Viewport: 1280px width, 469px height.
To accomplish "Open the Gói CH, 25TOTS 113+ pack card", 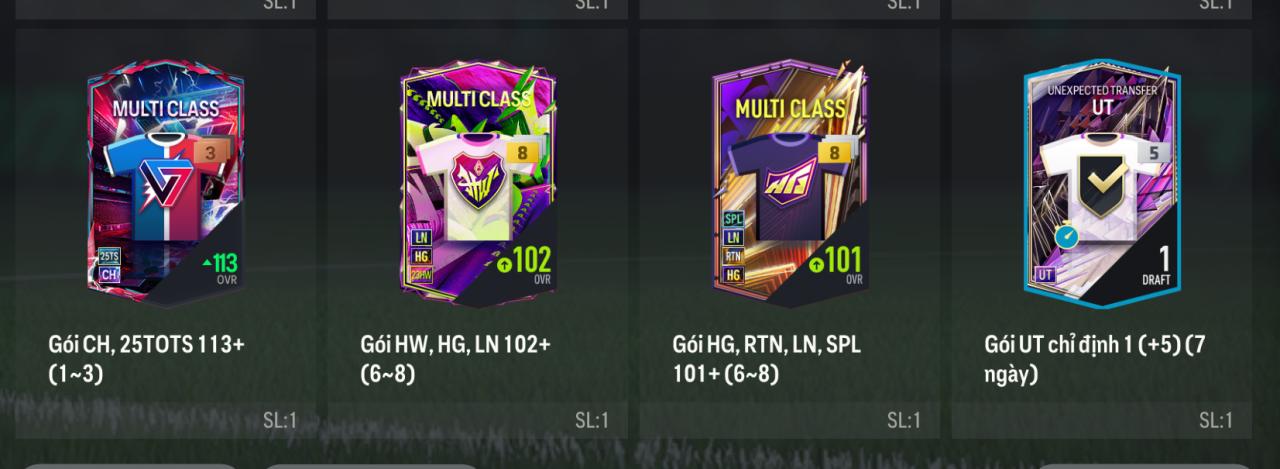I will (x=166, y=183).
